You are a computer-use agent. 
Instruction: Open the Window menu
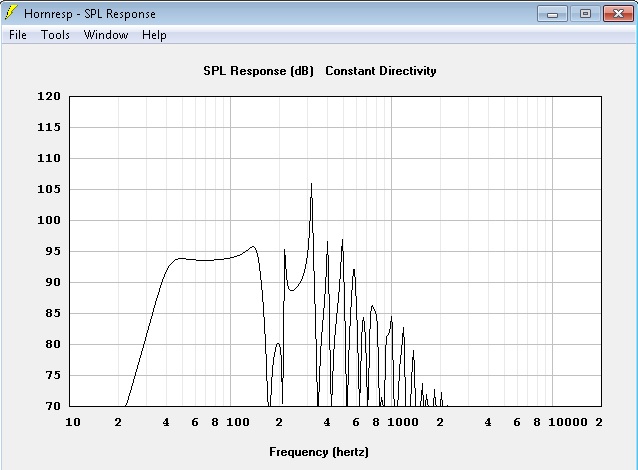coord(106,35)
